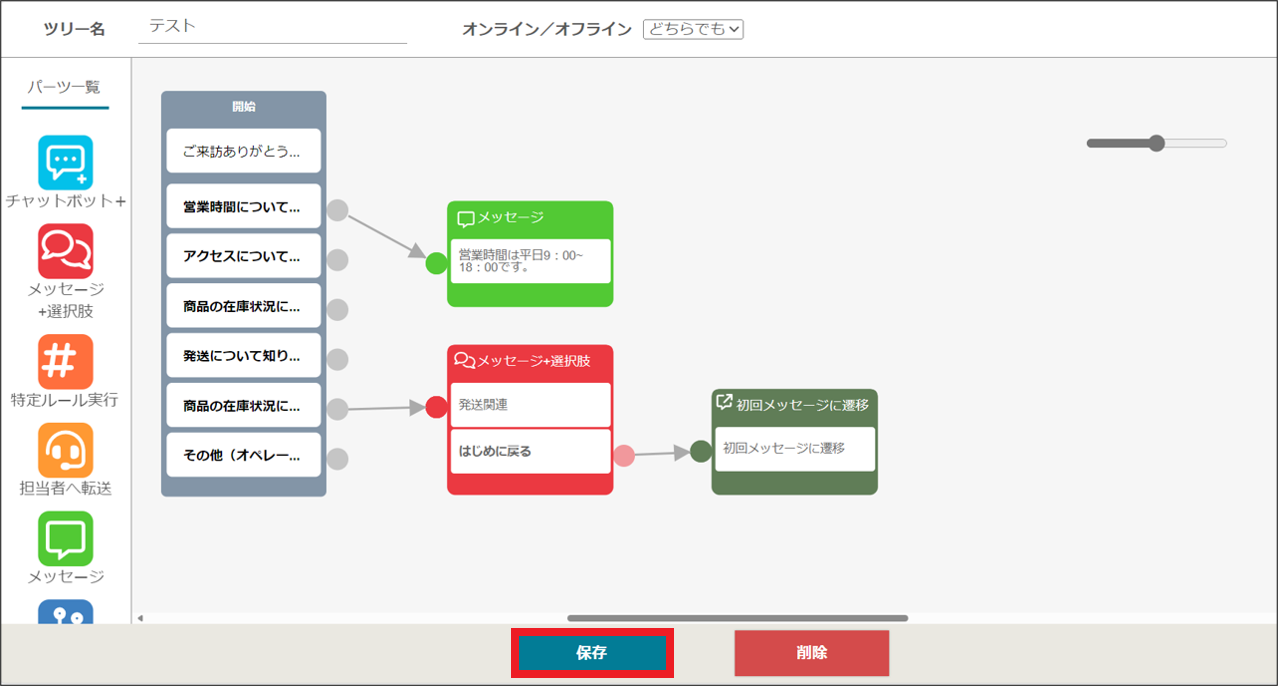Click the 保存 button
The width and height of the screenshot is (1278, 686).
[x=592, y=653]
